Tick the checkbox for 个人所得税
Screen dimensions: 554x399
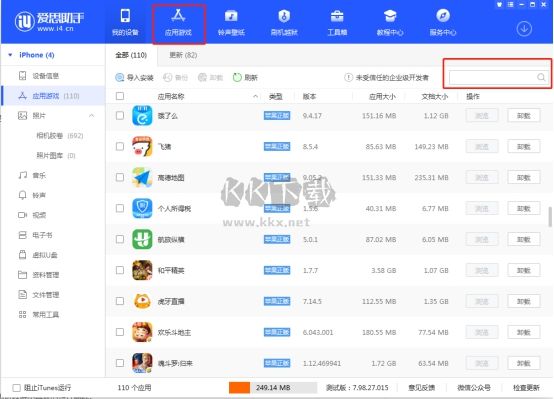(120, 208)
